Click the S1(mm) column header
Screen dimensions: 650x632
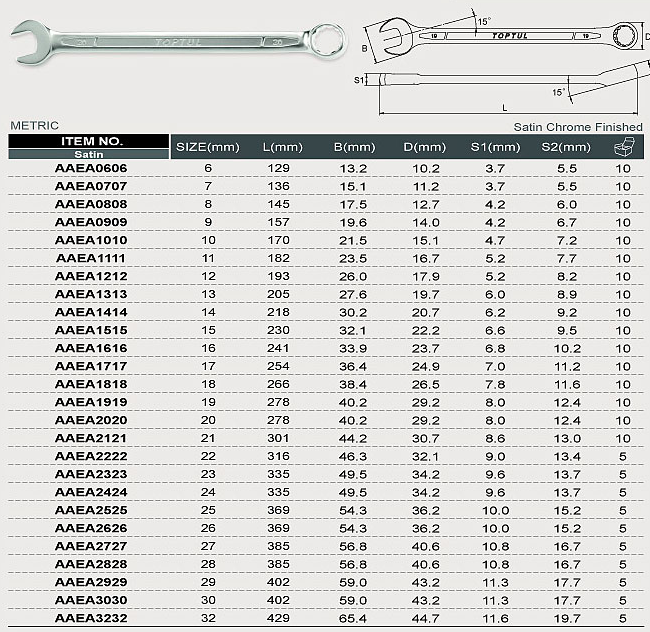495,147
